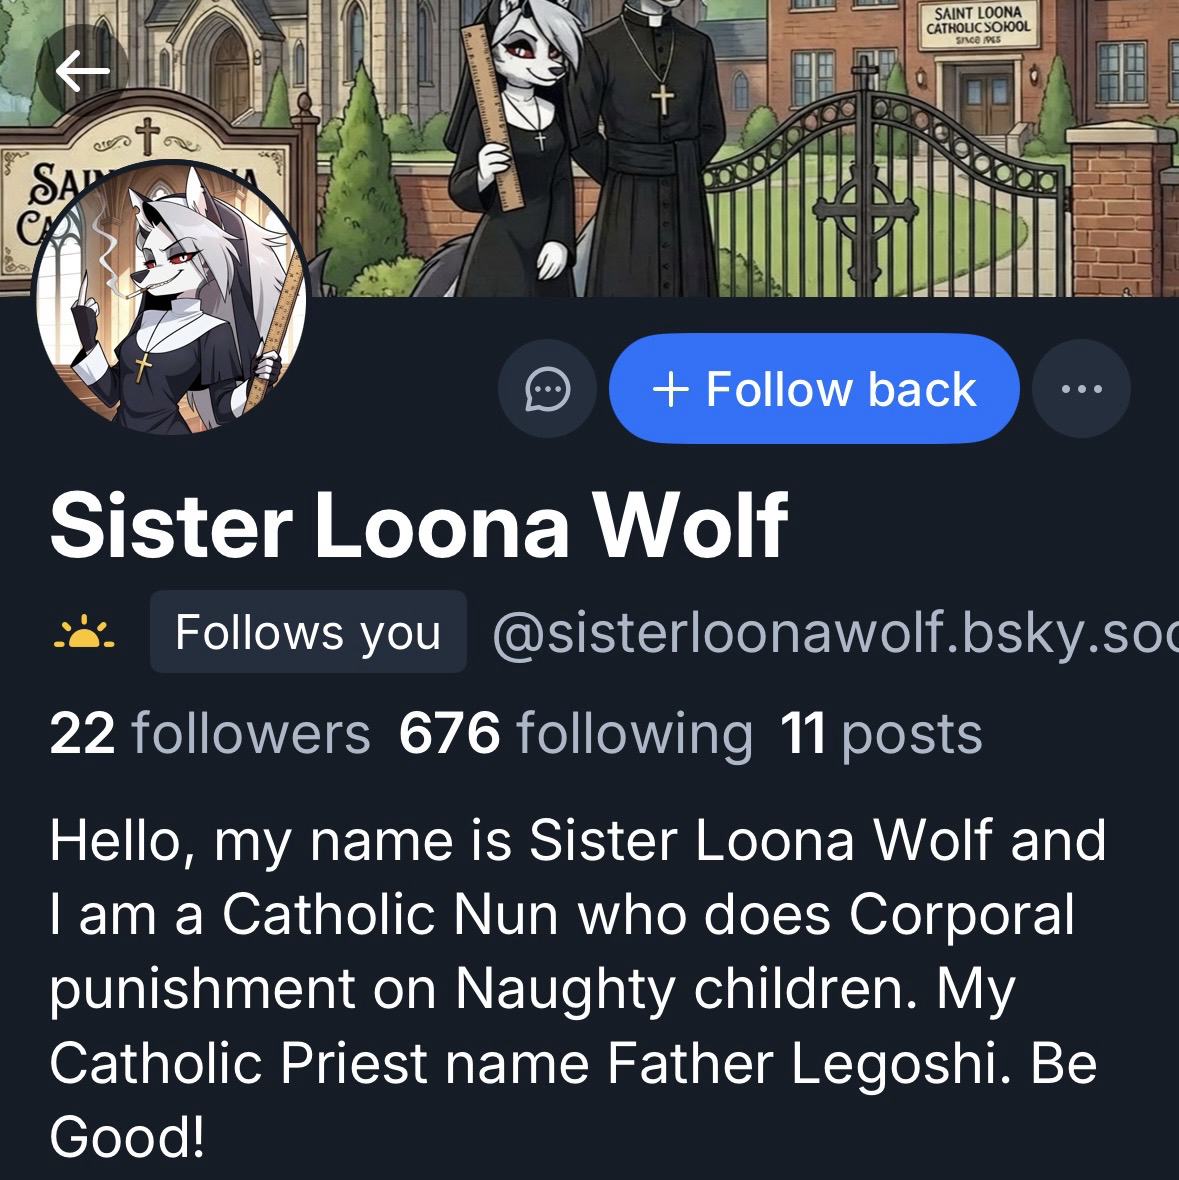Image resolution: width=1179 pixels, height=1180 pixels.
Task: Click the Sister Loona Wolf display name
Action: click(x=419, y=525)
